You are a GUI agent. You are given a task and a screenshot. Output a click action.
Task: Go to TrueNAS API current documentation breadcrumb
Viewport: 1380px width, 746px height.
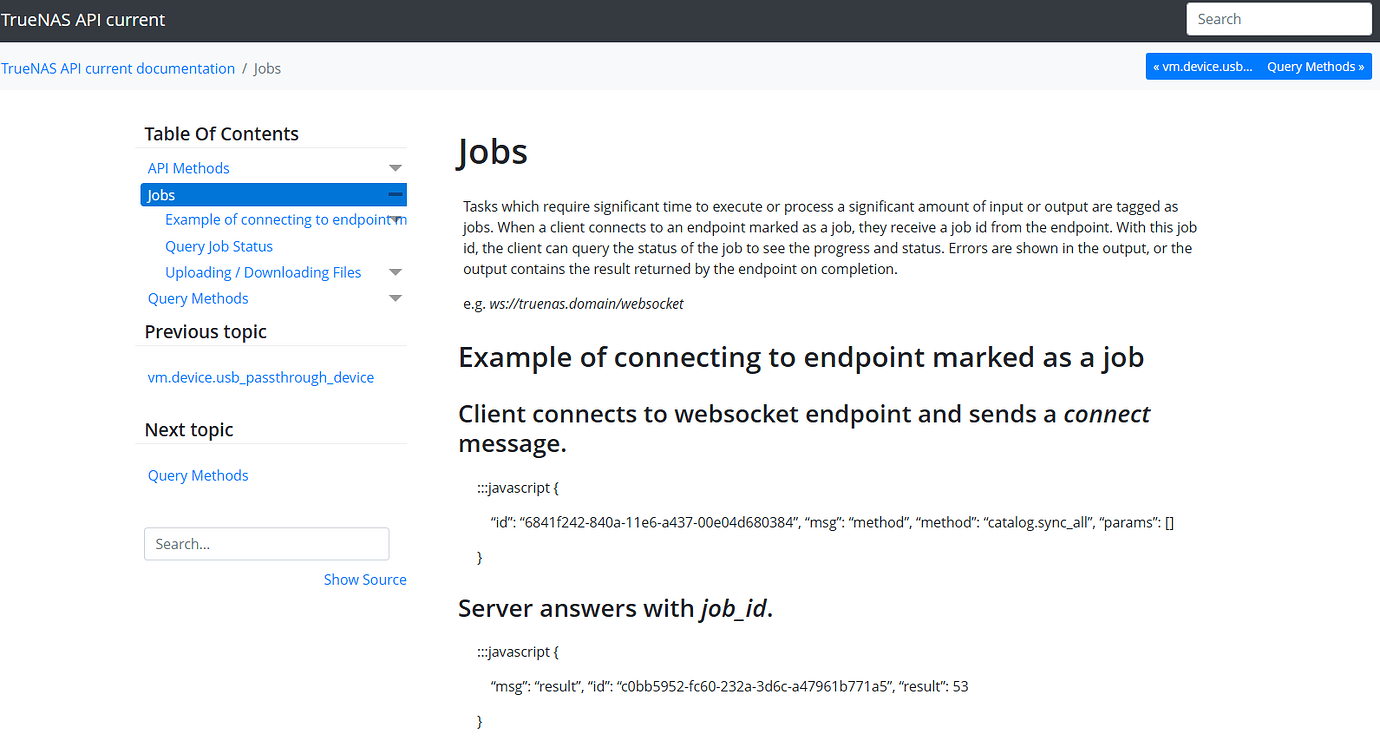118,68
